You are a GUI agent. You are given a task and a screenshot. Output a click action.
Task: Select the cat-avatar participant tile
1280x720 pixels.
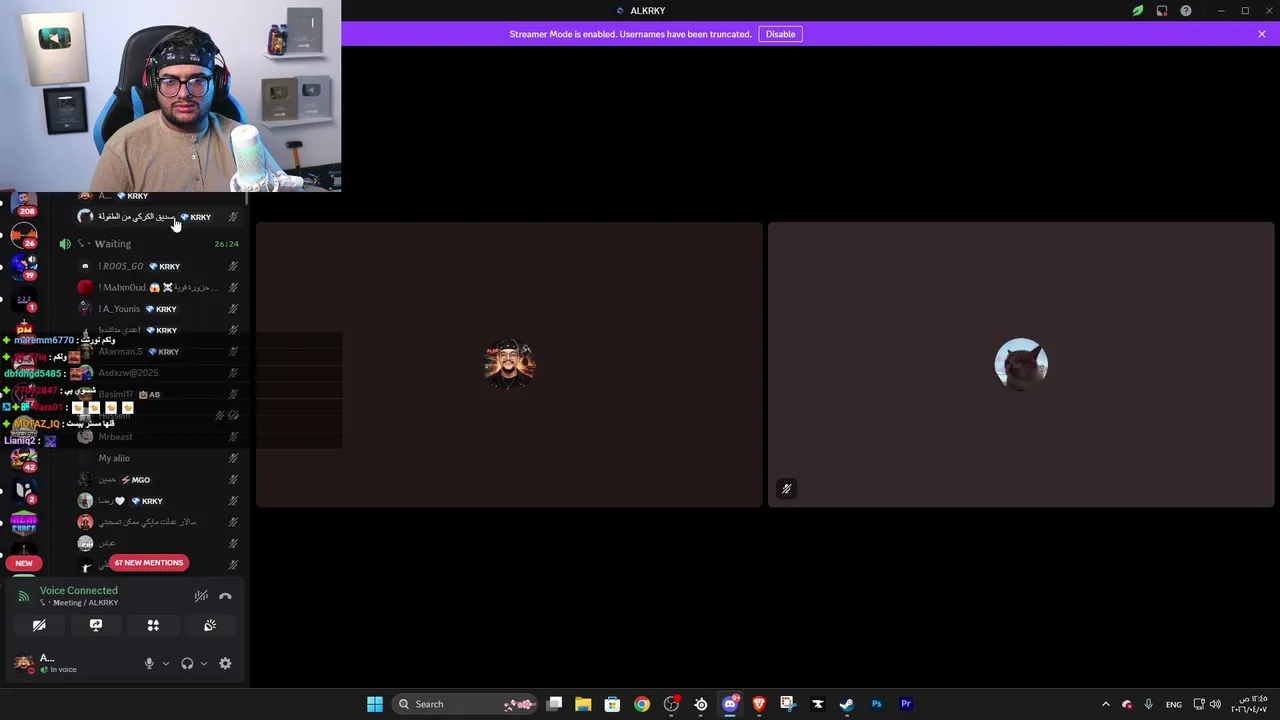[x=1021, y=364]
